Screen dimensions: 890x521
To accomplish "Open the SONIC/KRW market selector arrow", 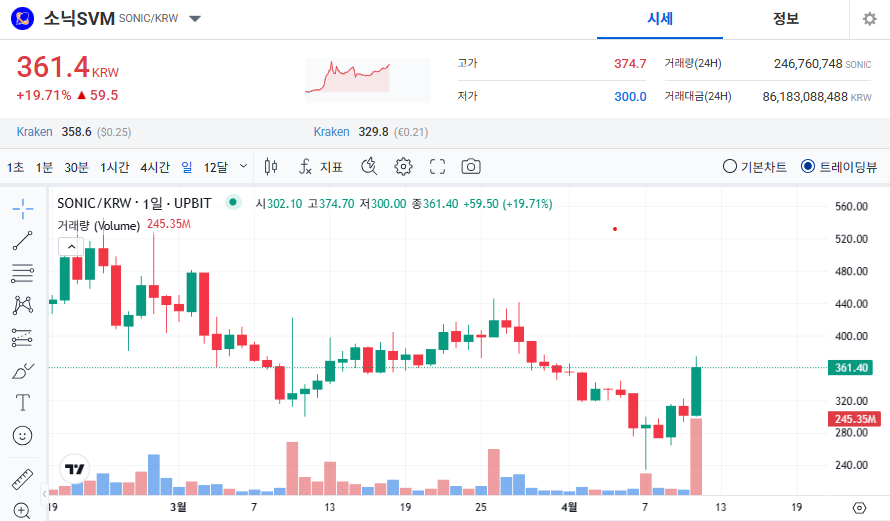I will pyautogui.click(x=195, y=19).
